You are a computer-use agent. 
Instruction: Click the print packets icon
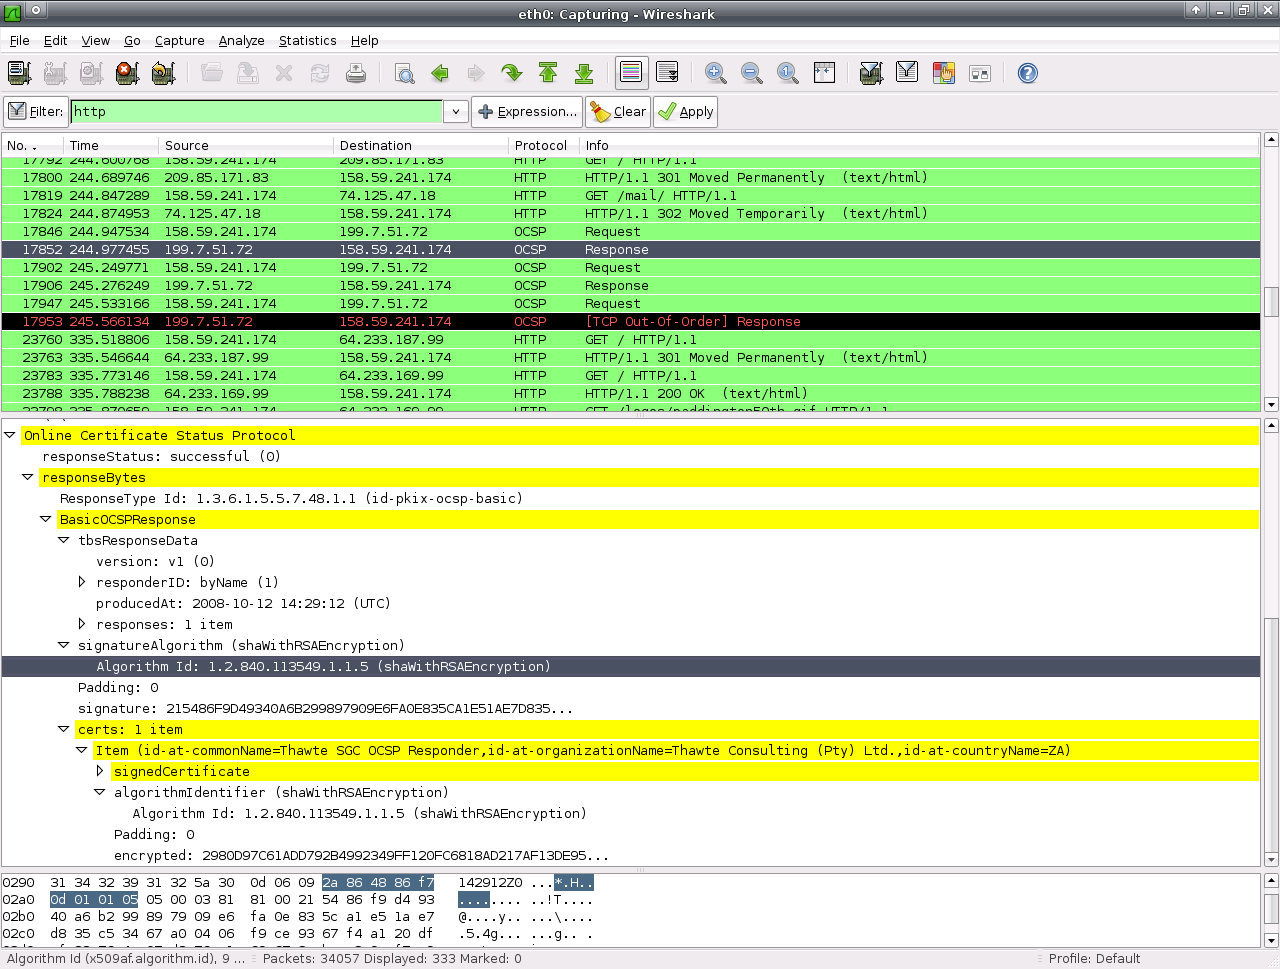coord(356,73)
